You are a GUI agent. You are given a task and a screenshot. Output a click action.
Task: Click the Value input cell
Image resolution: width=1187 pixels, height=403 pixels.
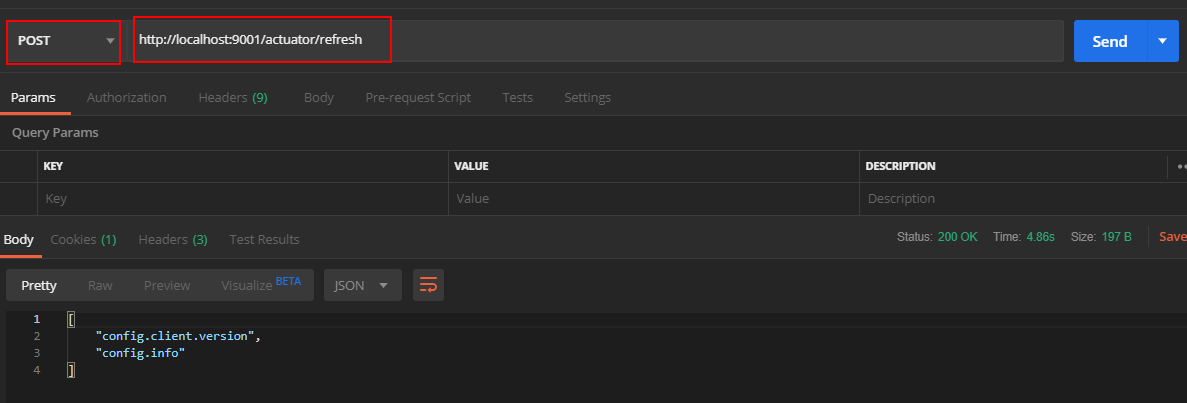(x=653, y=198)
